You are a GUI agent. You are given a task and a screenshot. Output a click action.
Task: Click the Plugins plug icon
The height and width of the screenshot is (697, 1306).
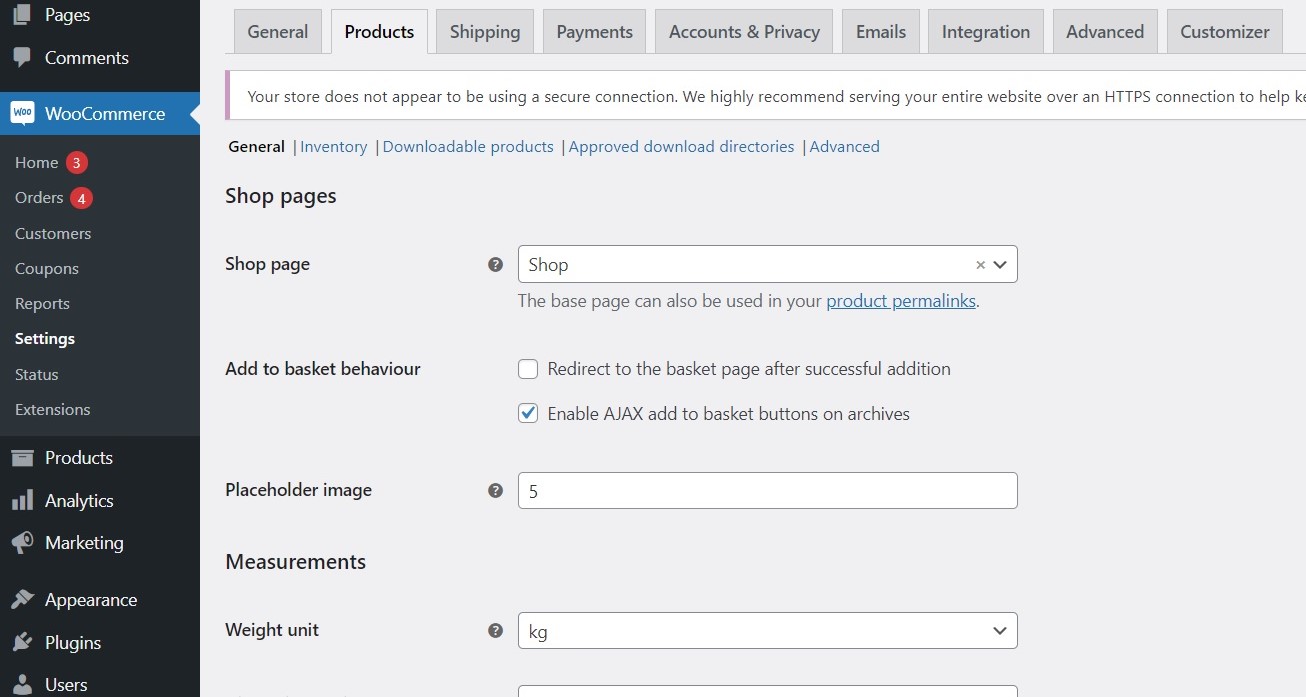(x=22, y=642)
